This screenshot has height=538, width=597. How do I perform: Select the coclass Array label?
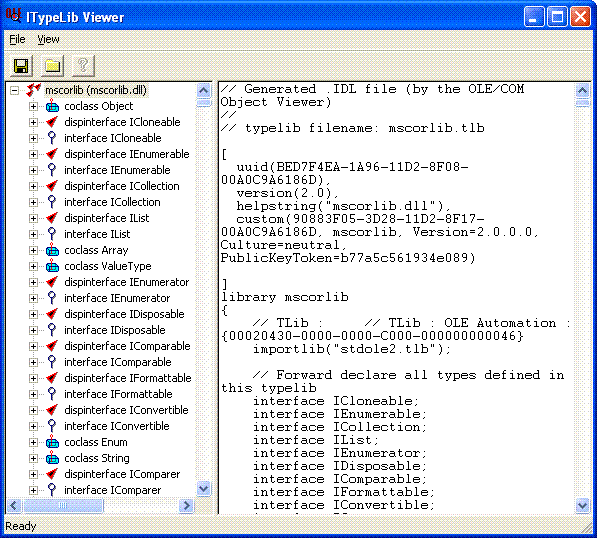(x=96, y=250)
